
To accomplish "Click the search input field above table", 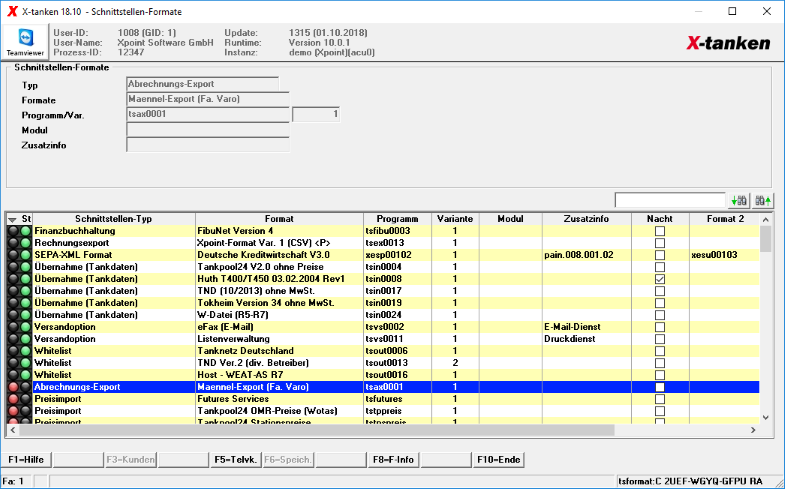I will click(x=670, y=200).
